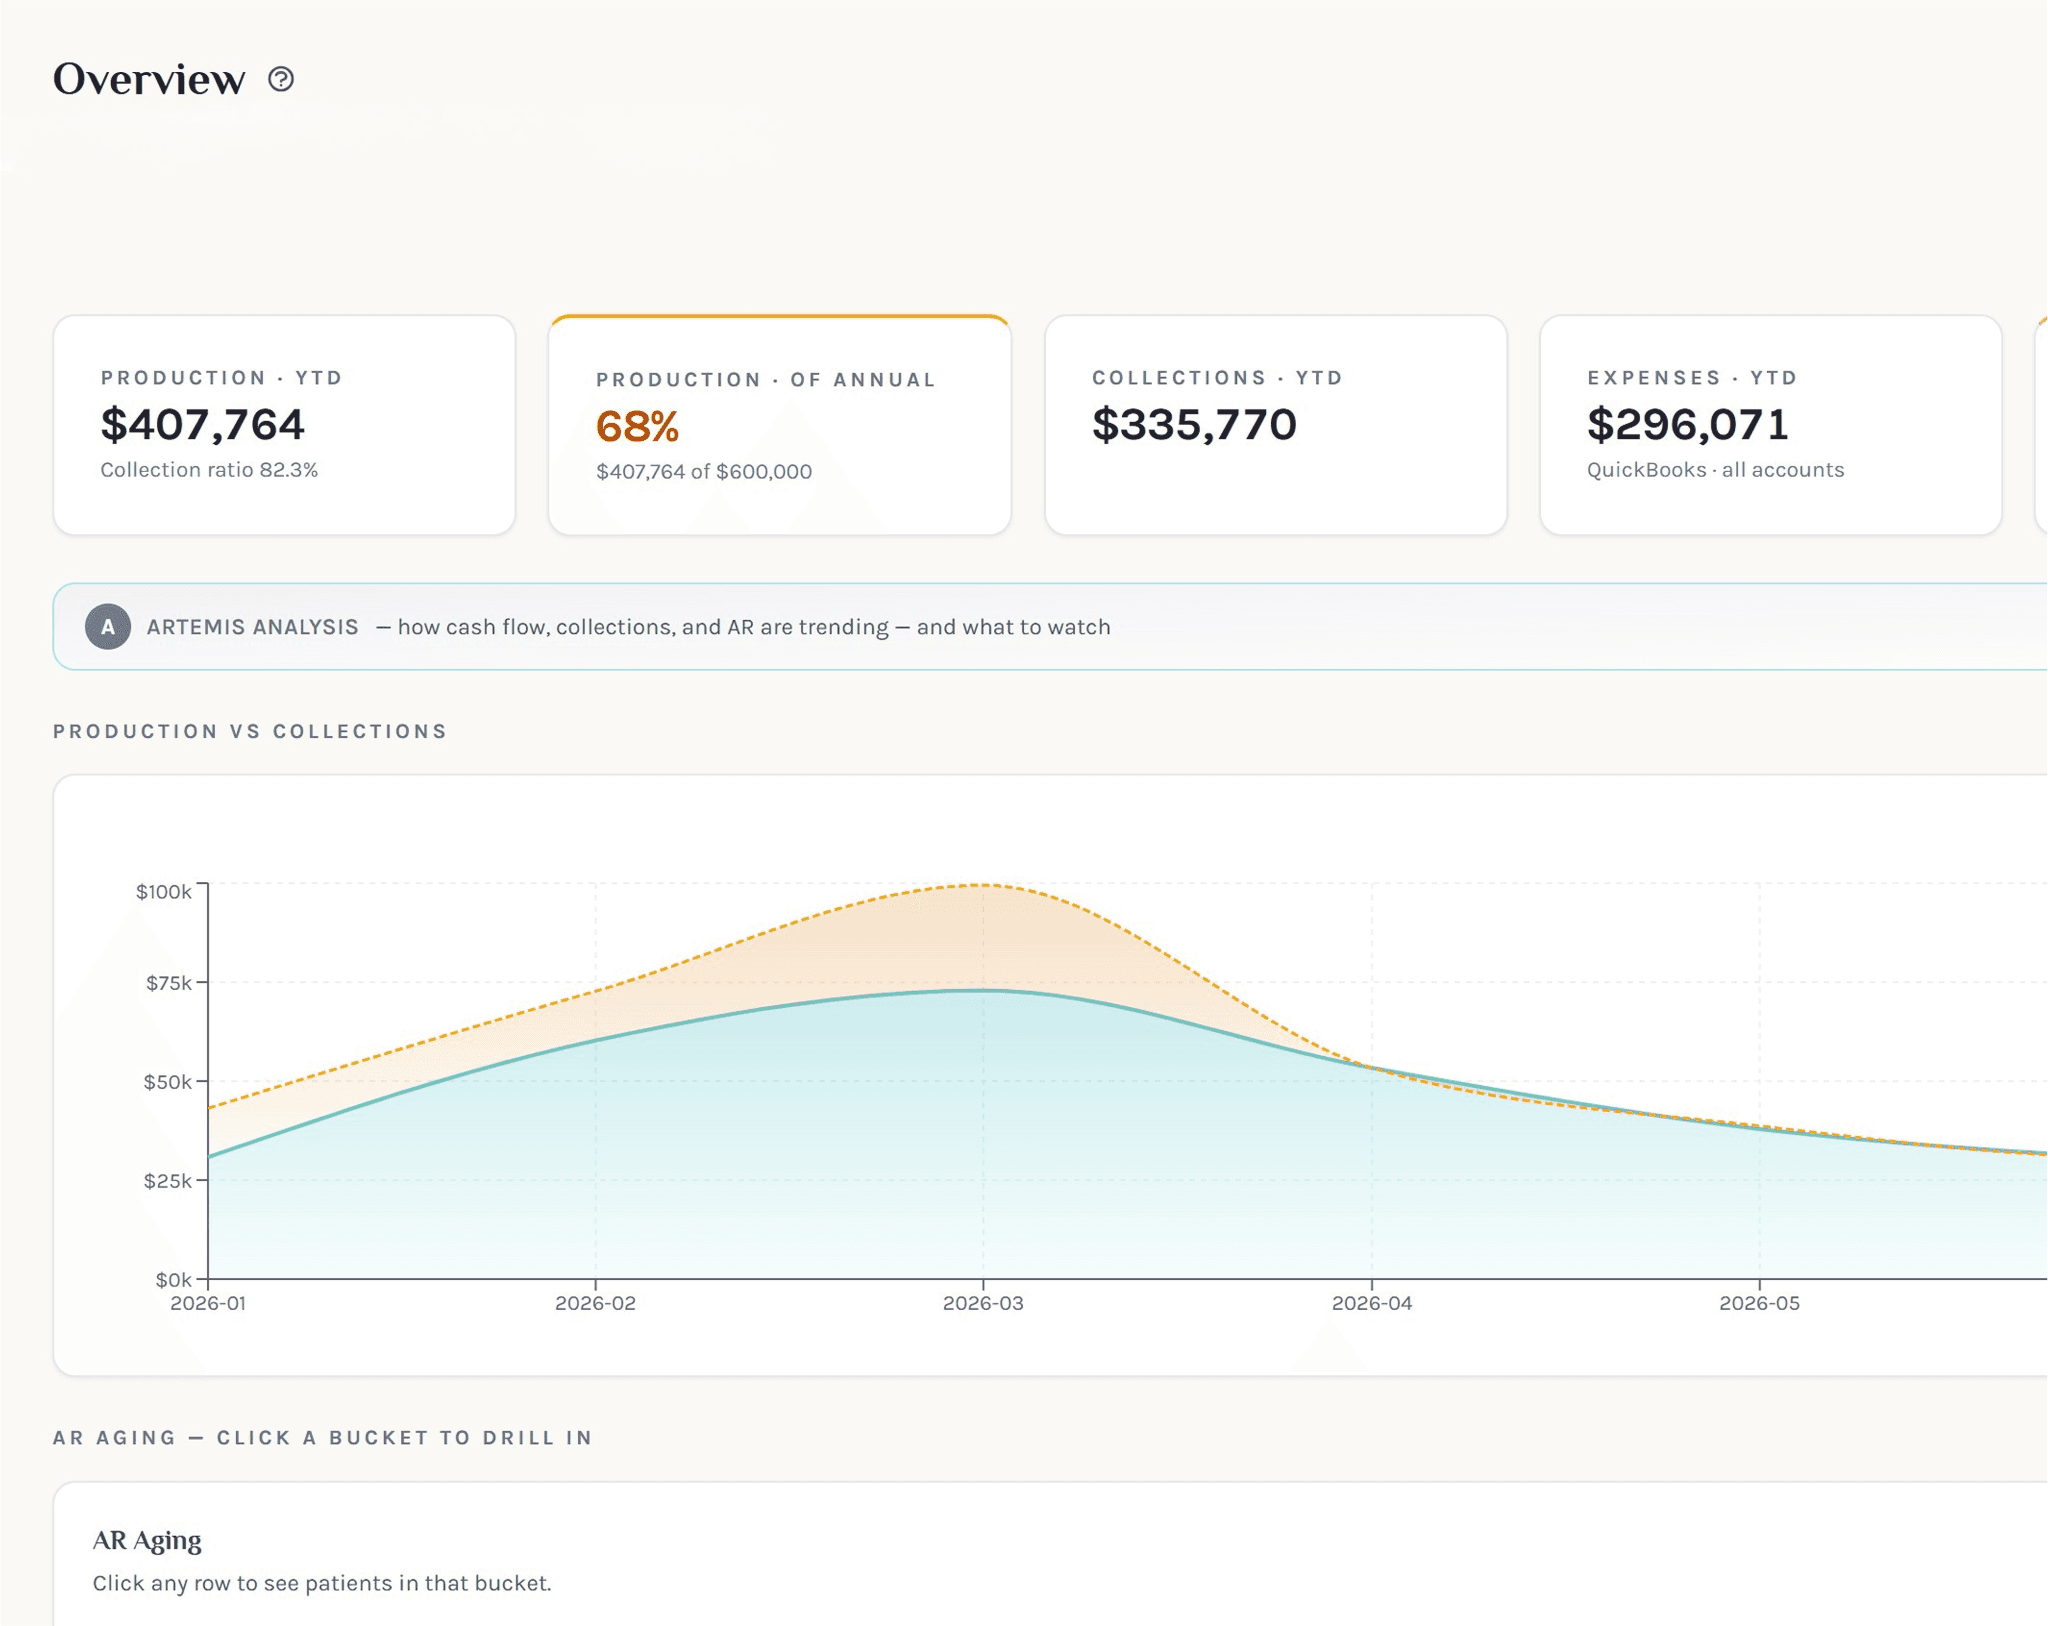Click the Artemis "A" avatar badge
Viewport: 2048px width, 1626px height.
coord(108,627)
